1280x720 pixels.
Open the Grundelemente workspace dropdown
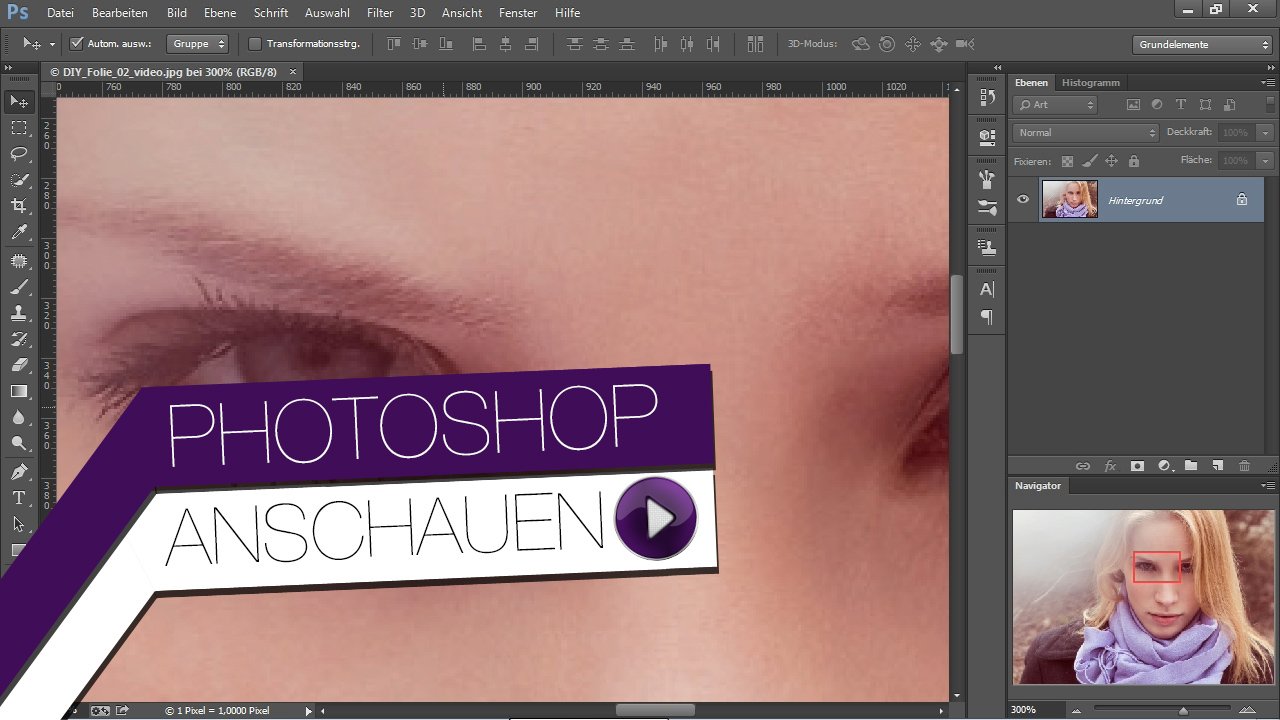click(1203, 44)
